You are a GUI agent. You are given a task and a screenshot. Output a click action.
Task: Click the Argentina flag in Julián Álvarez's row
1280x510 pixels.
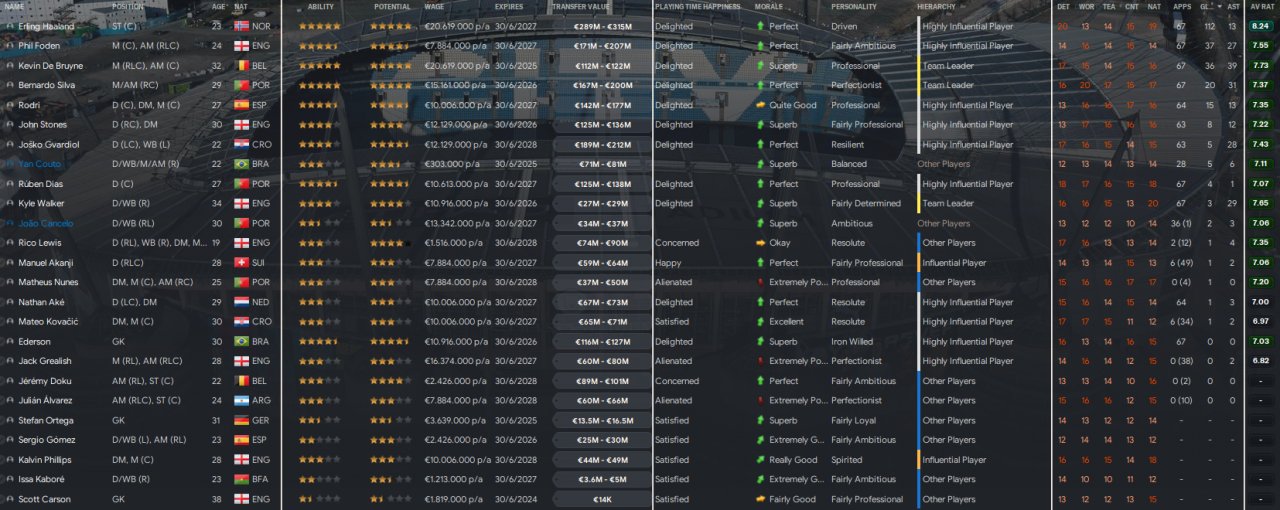coord(241,401)
